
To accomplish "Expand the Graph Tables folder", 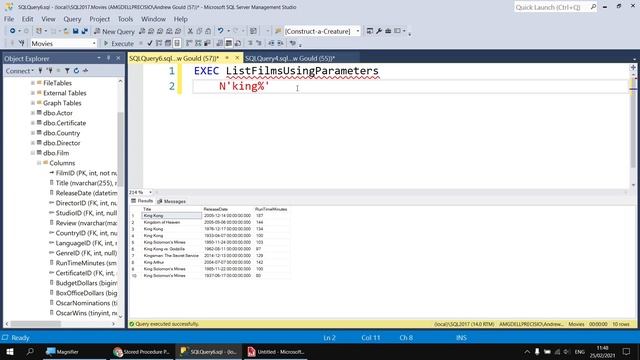I will 33,103.
